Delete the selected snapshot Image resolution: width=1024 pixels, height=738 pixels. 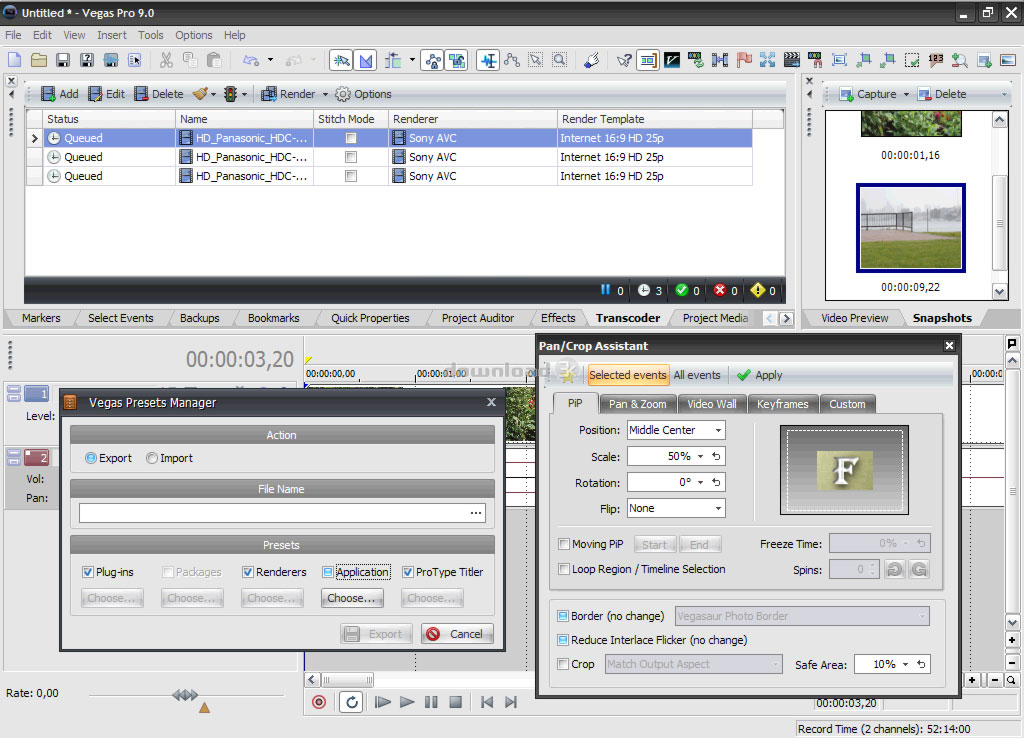[x=941, y=95]
